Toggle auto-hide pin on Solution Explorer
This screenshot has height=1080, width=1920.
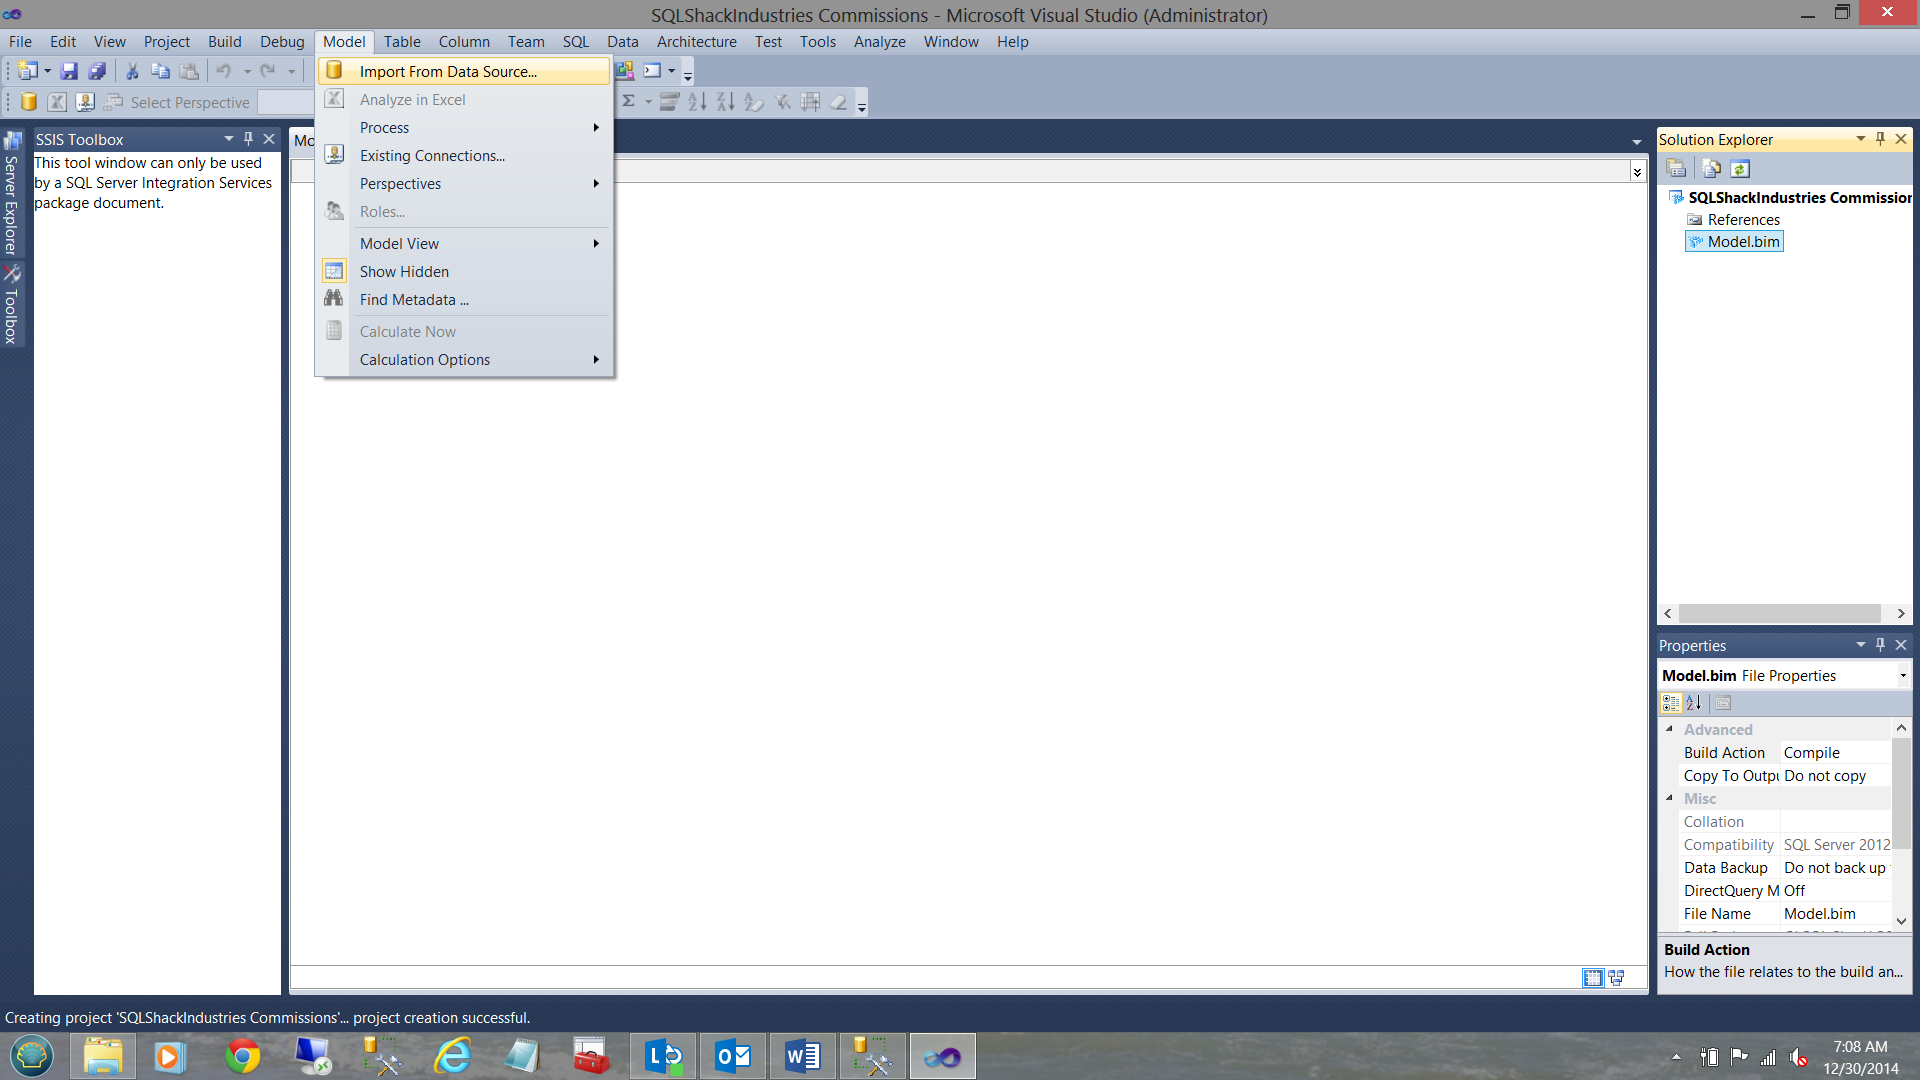coord(1880,139)
